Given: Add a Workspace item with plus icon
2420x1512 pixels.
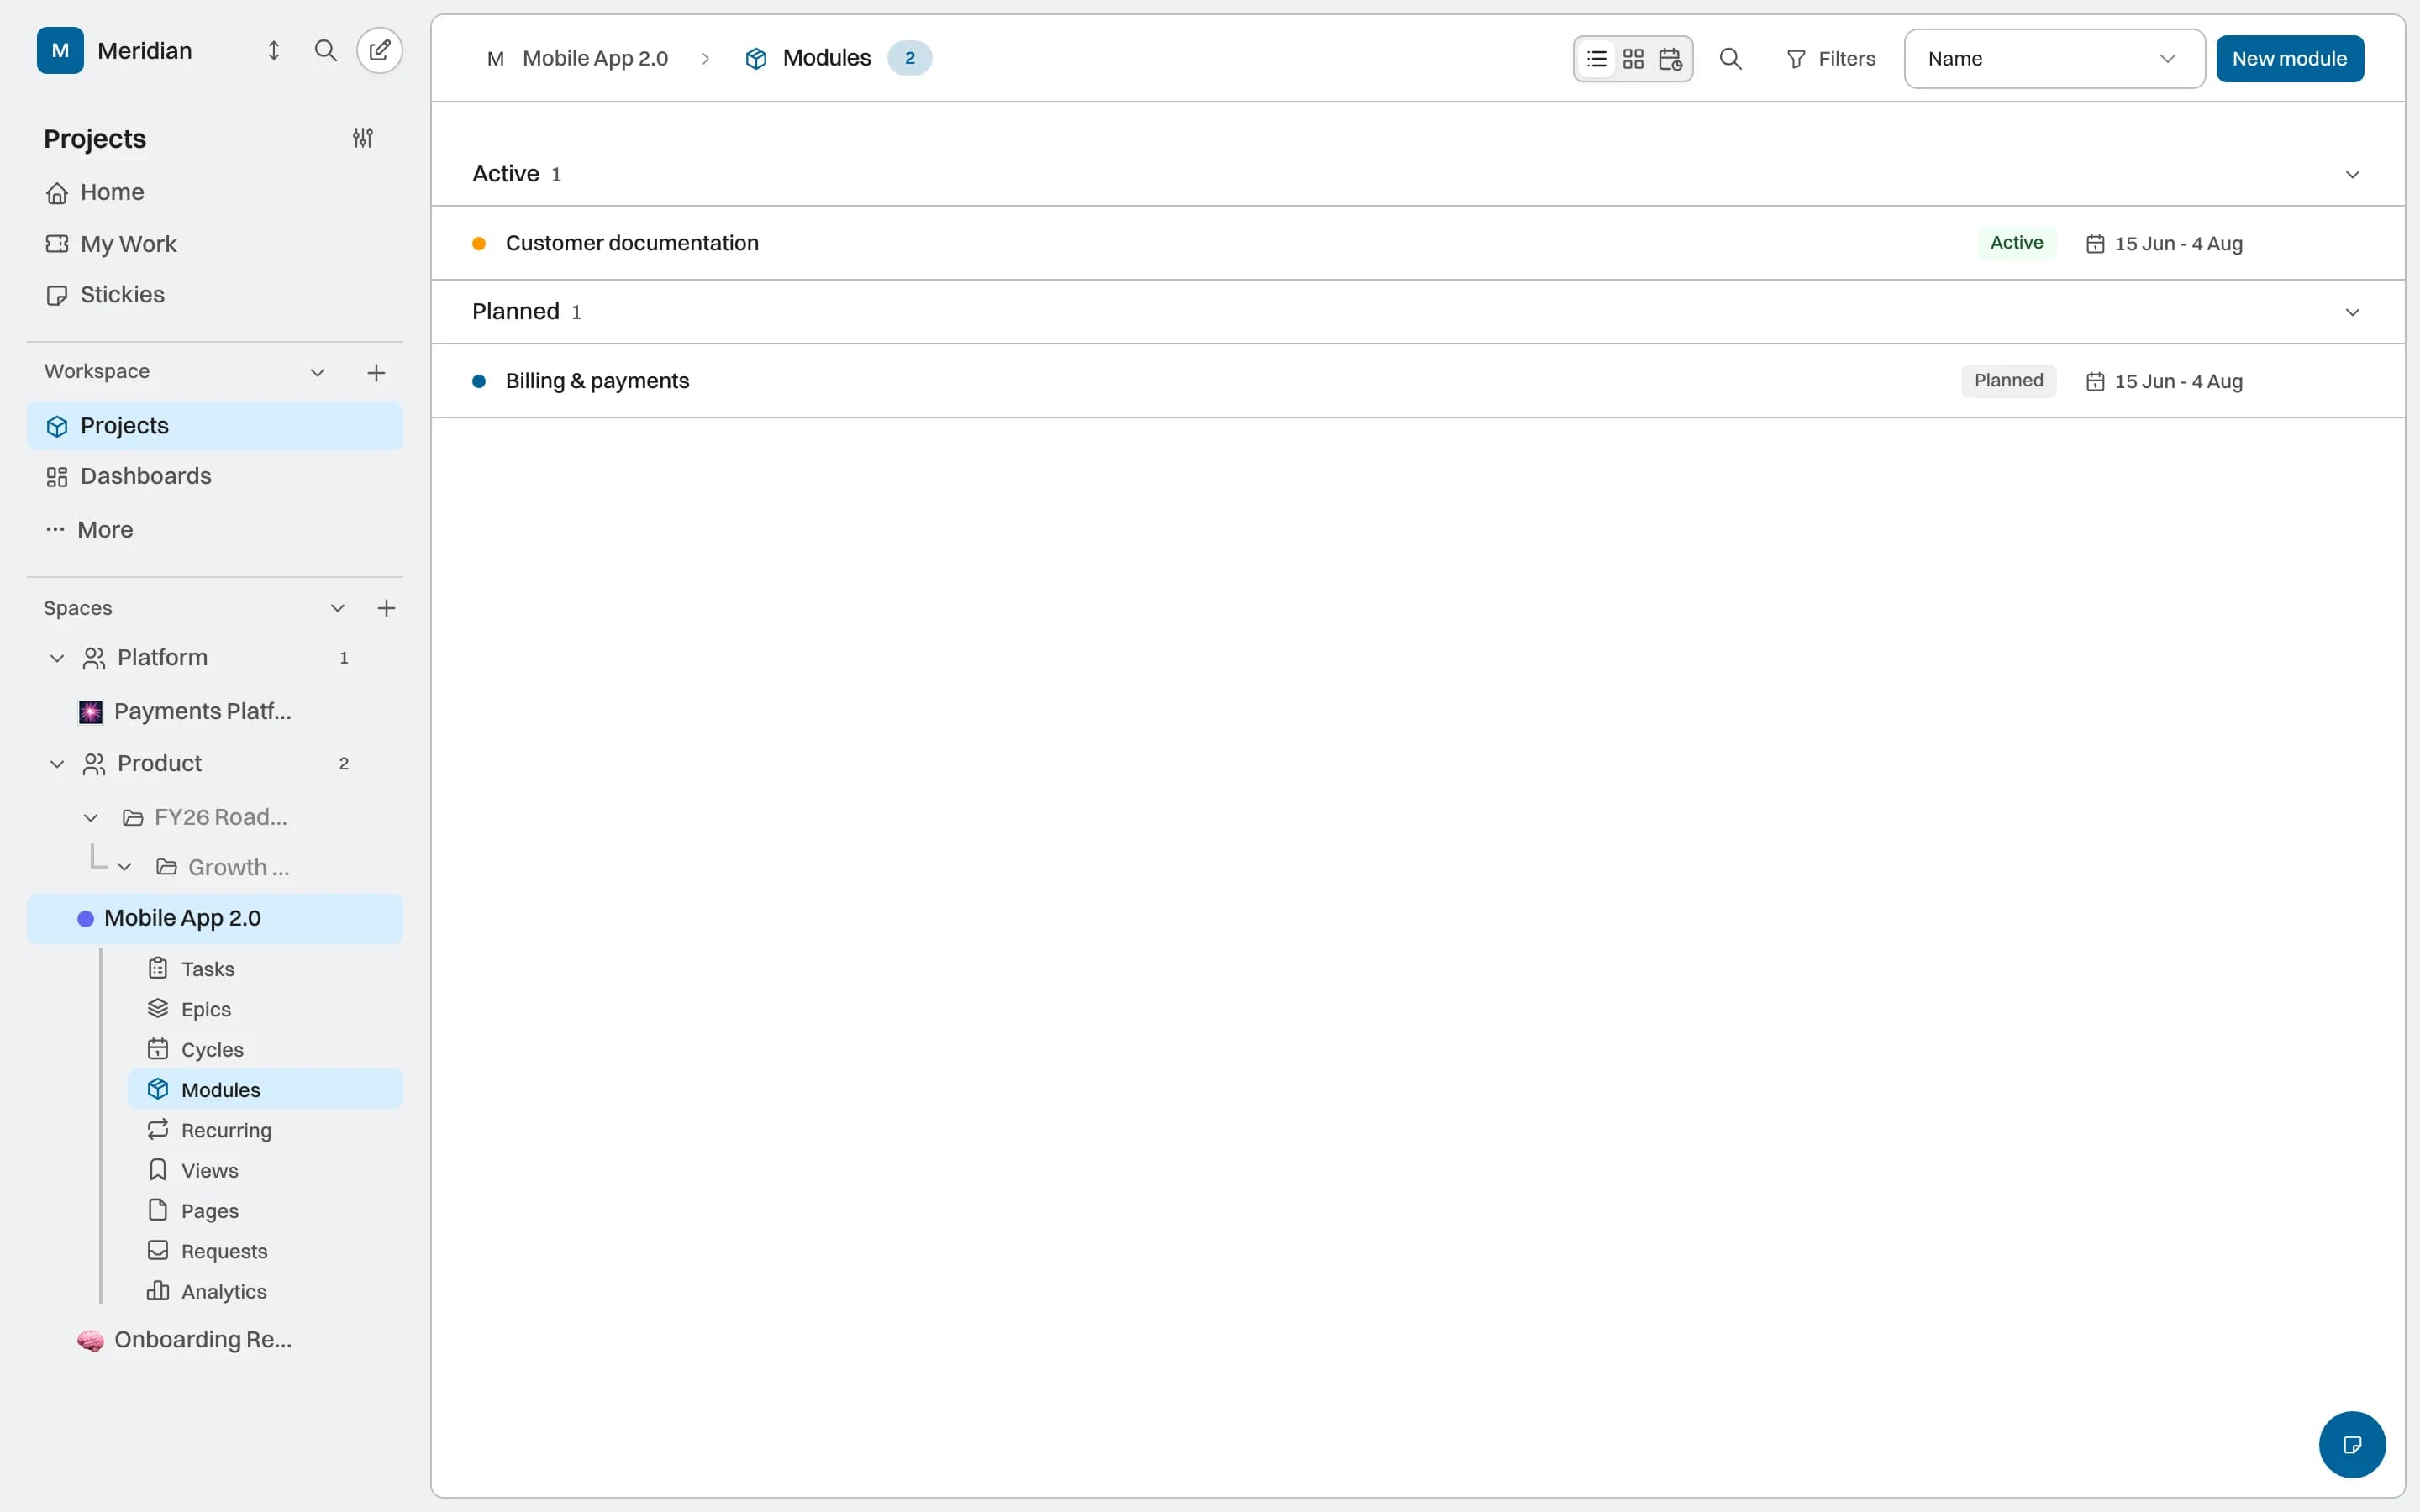Looking at the screenshot, I should coord(376,373).
